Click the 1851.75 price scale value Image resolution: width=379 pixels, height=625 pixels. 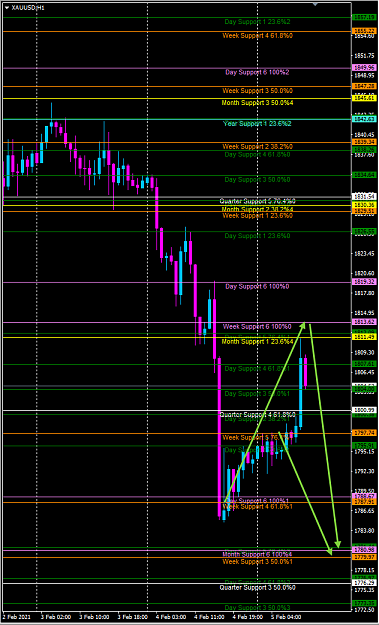[363, 55]
